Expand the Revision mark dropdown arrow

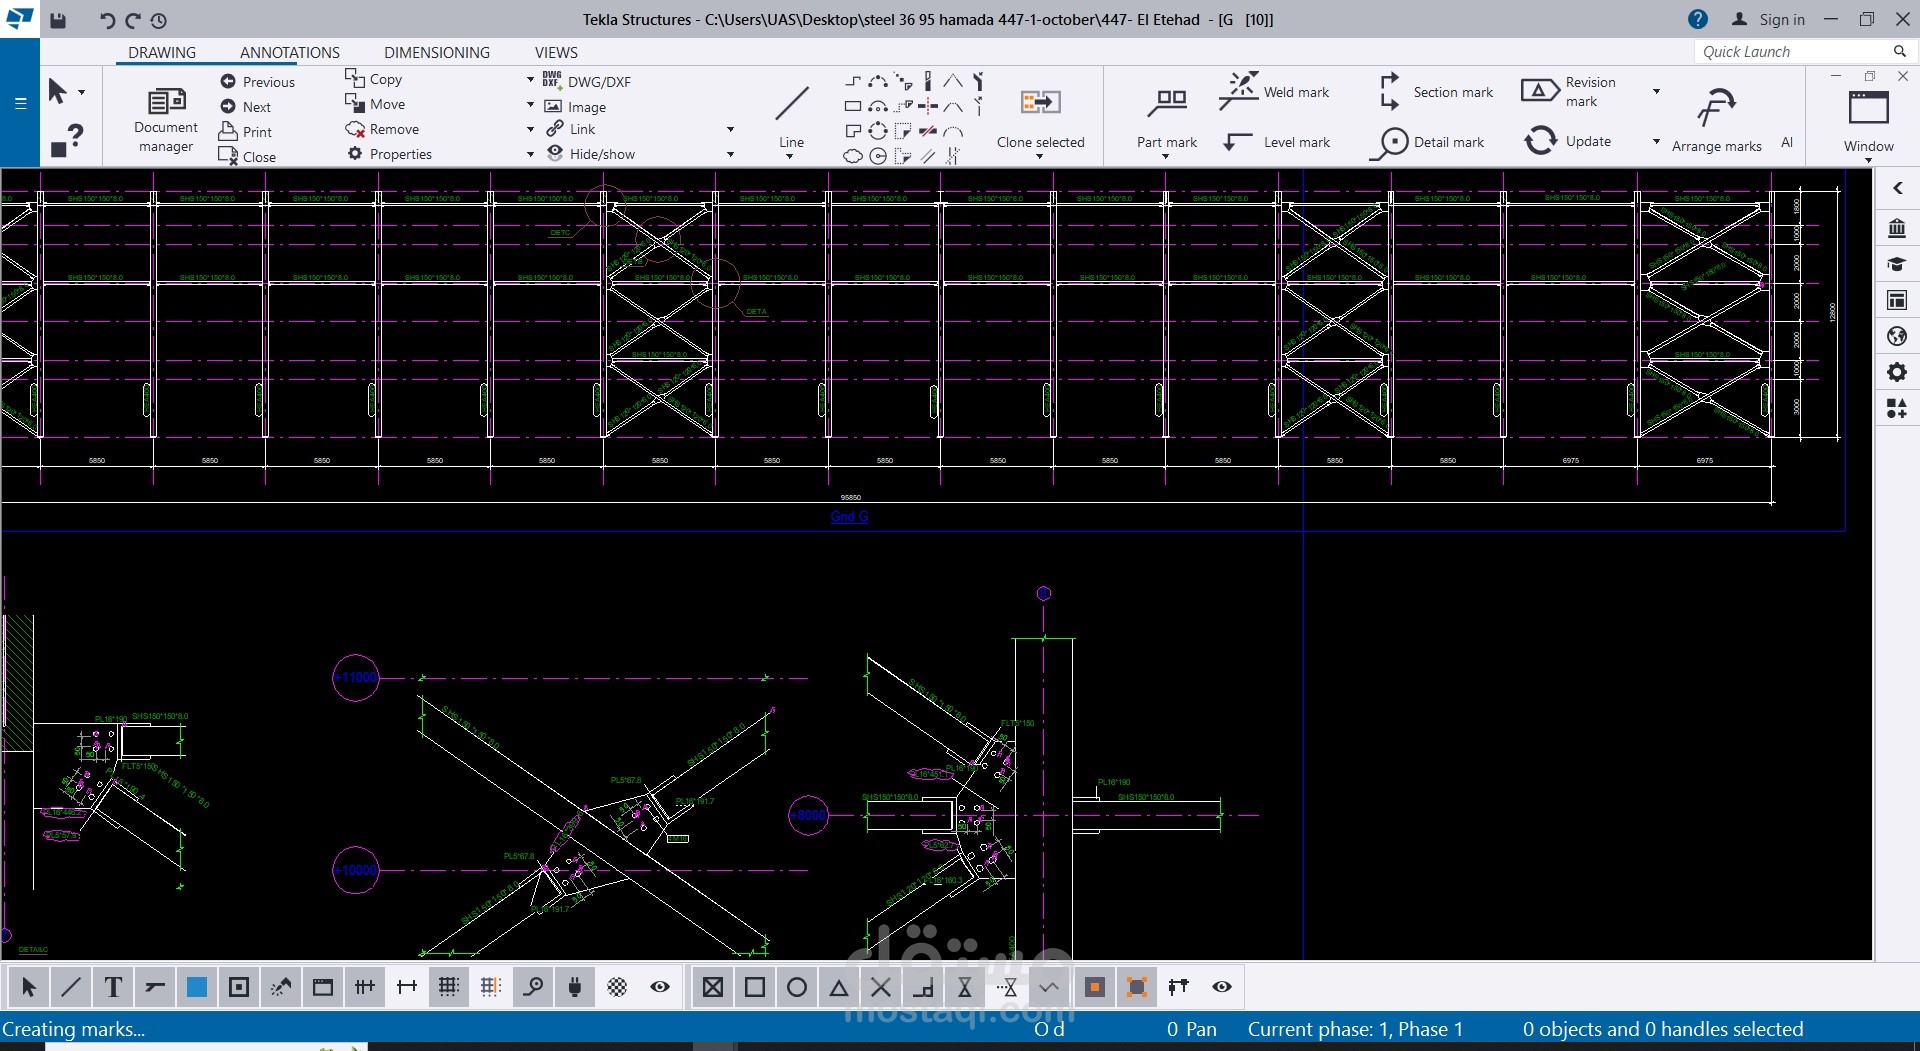coord(1656,91)
